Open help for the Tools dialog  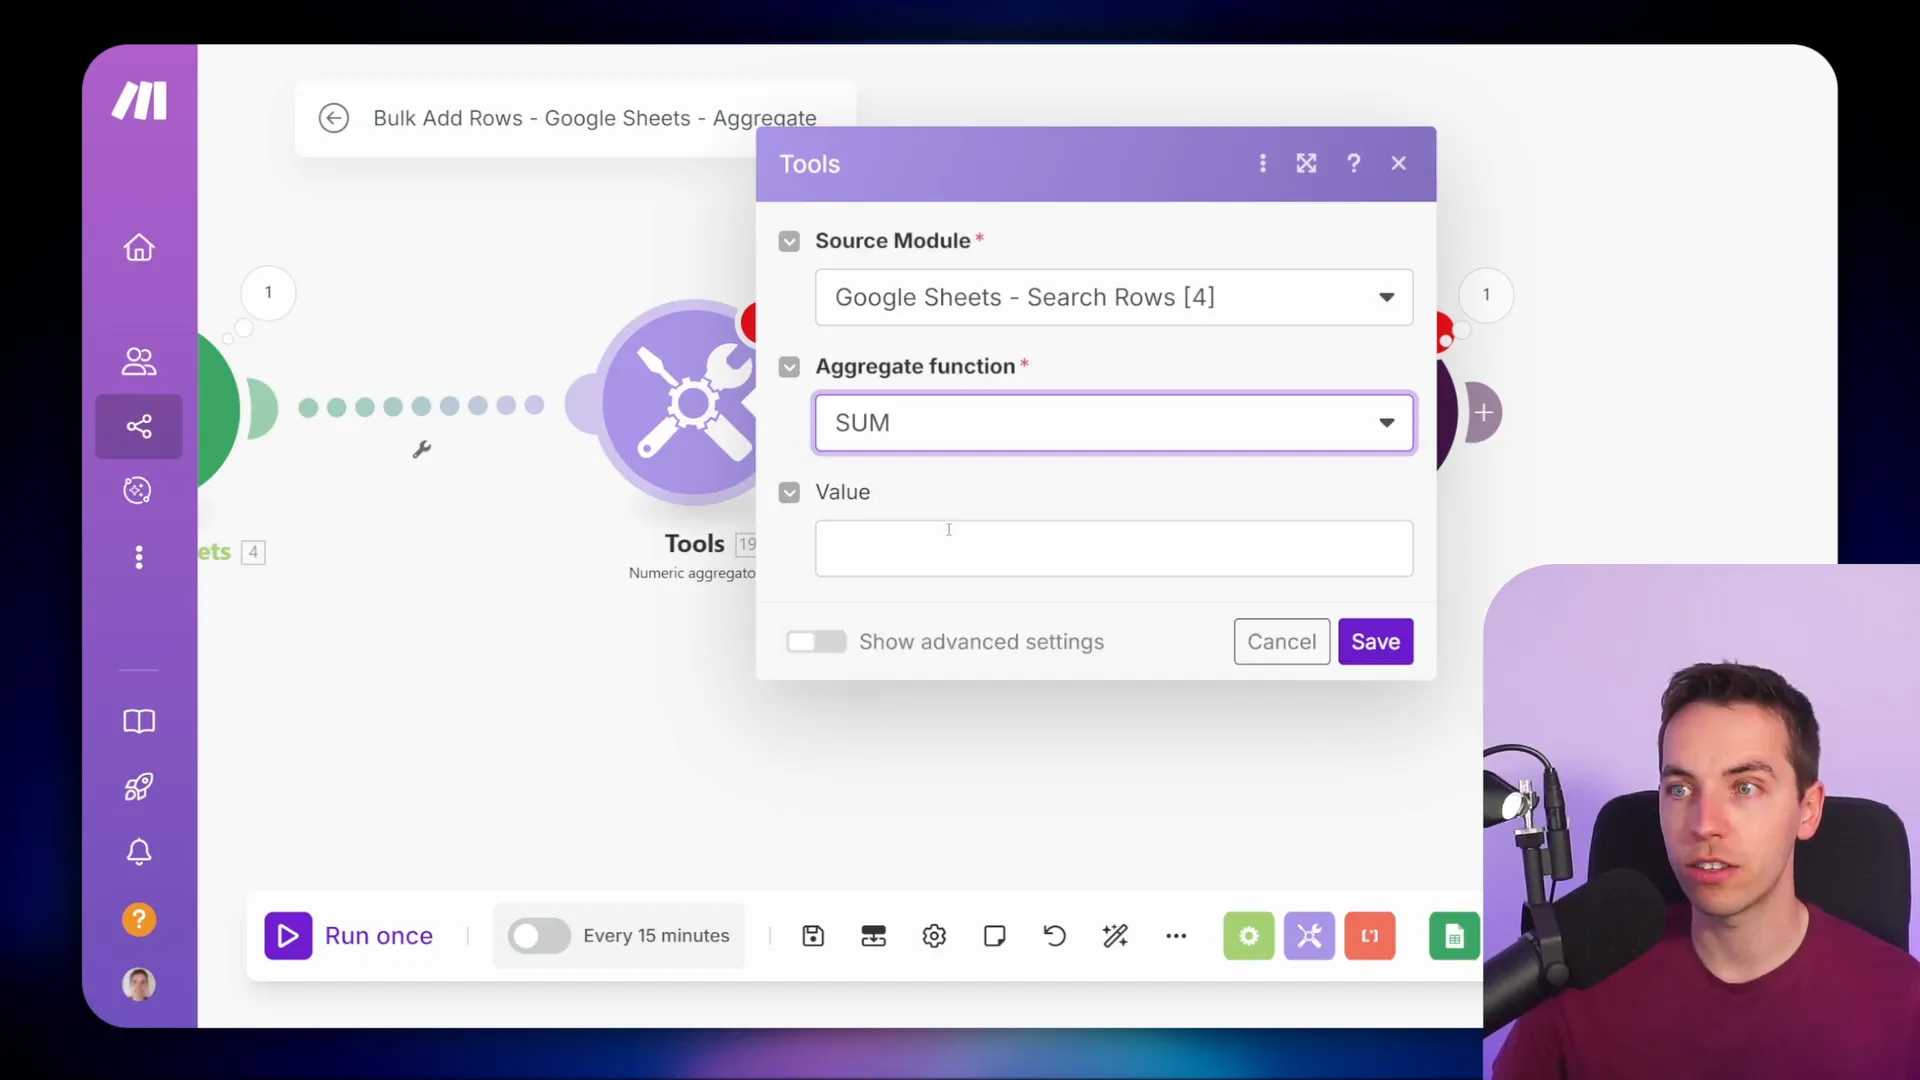(1353, 163)
